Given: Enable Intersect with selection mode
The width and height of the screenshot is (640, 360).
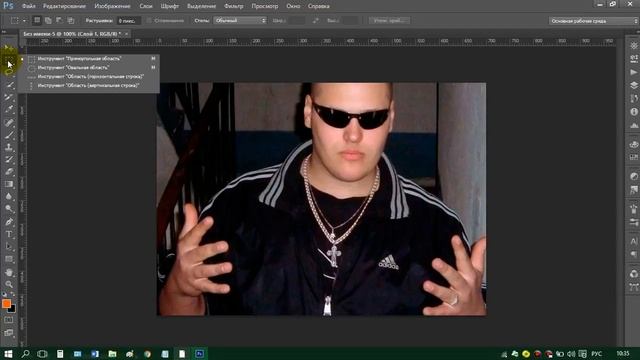Looking at the screenshot, I should click(x=71, y=20).
